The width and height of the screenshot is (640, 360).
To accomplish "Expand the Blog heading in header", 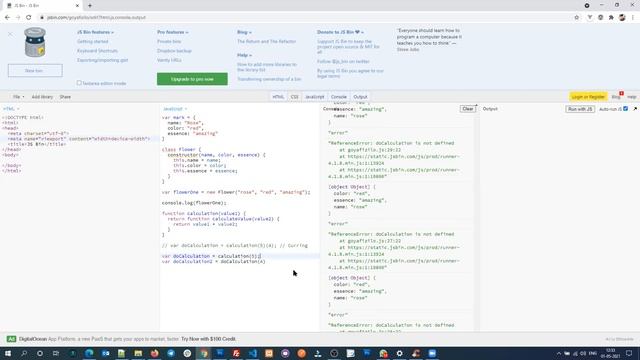I will click(x=244, y=32).
